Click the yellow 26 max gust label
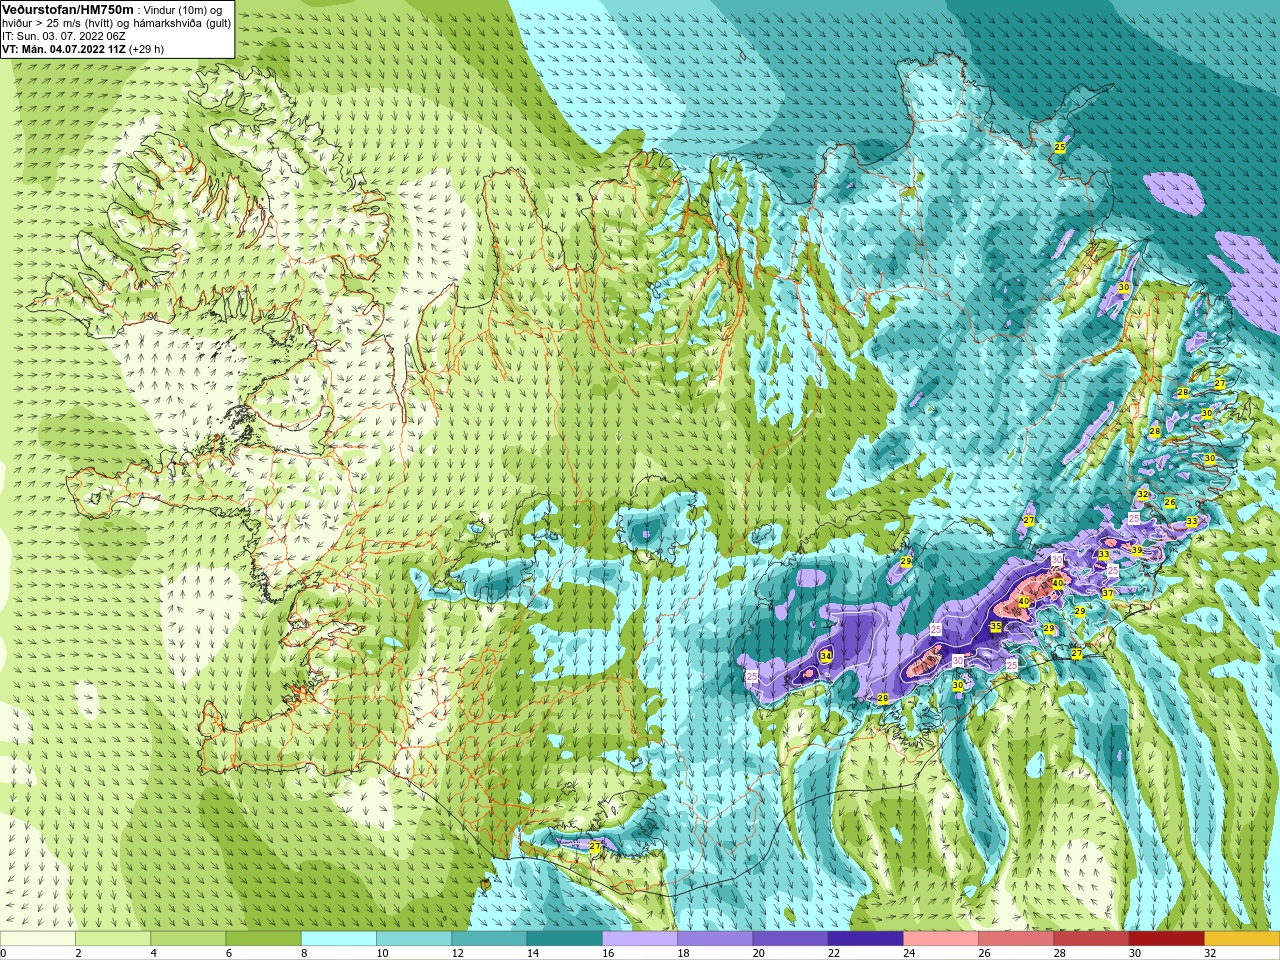The height and width of the screenshot is (960, 1280). (1170, 502)
